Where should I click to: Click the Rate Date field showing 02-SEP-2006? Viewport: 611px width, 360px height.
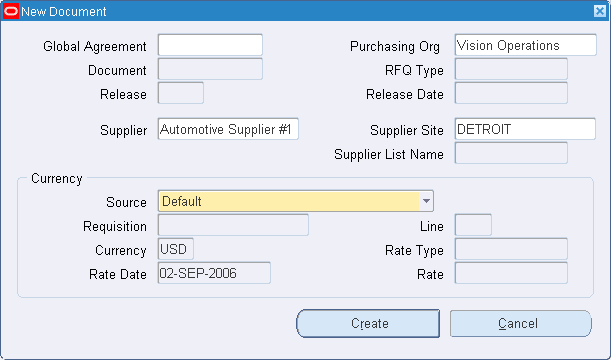214,273
